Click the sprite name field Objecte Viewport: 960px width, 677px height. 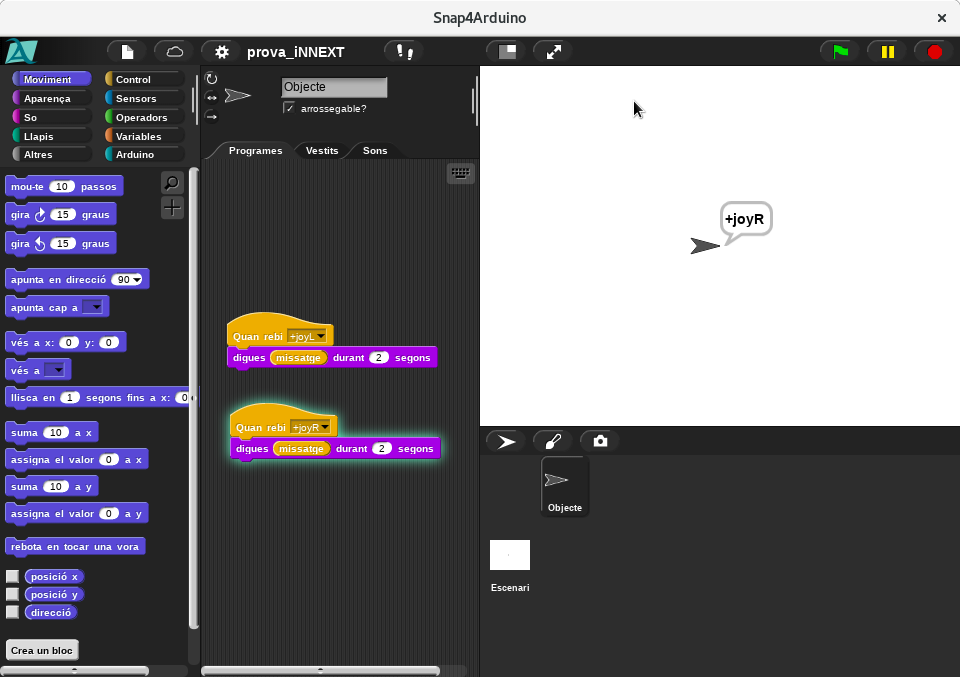(334, 87)
